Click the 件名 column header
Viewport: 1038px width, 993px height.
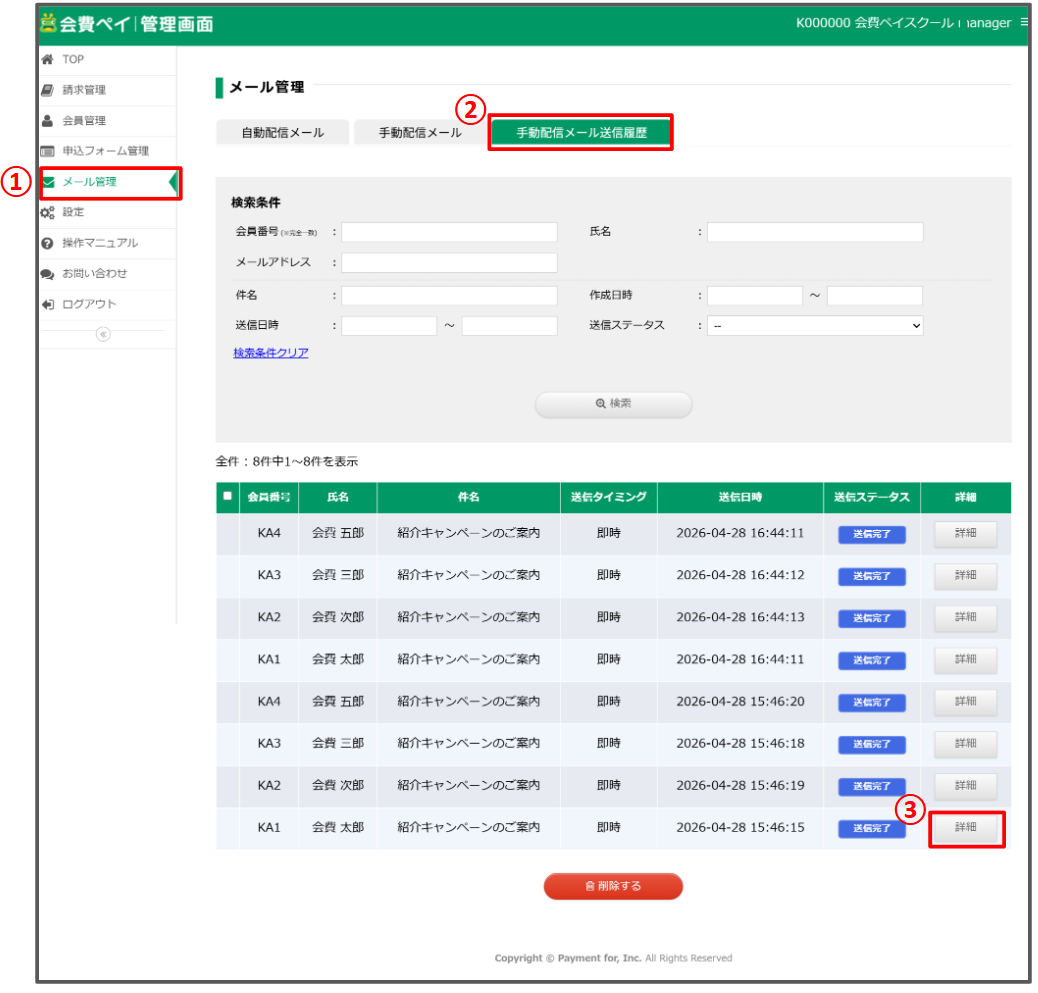[471, 499]
